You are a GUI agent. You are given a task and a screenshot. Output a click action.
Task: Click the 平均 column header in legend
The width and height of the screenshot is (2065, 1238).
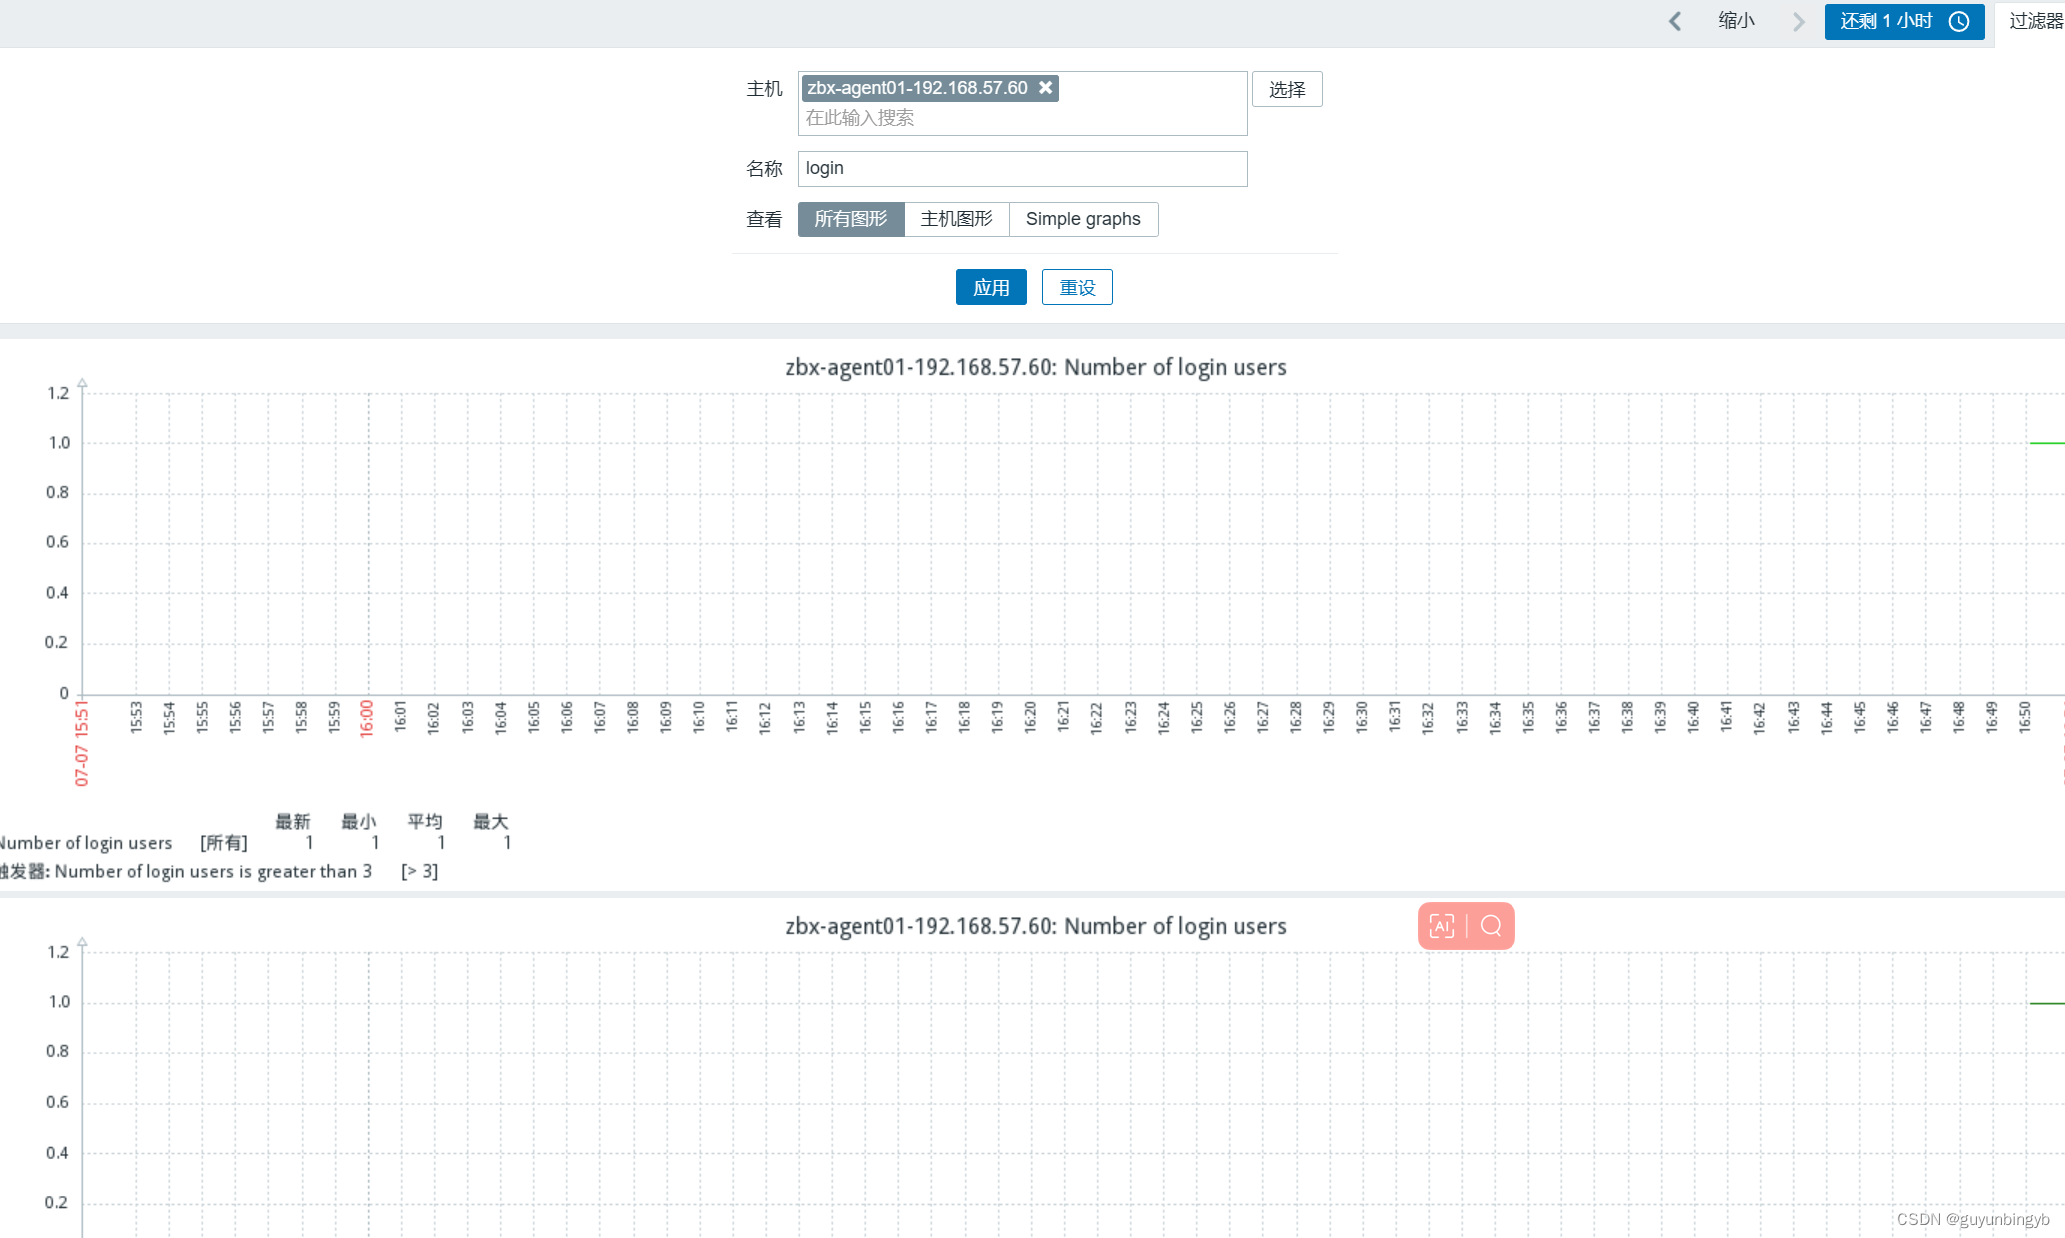click(x=425, y=821)
